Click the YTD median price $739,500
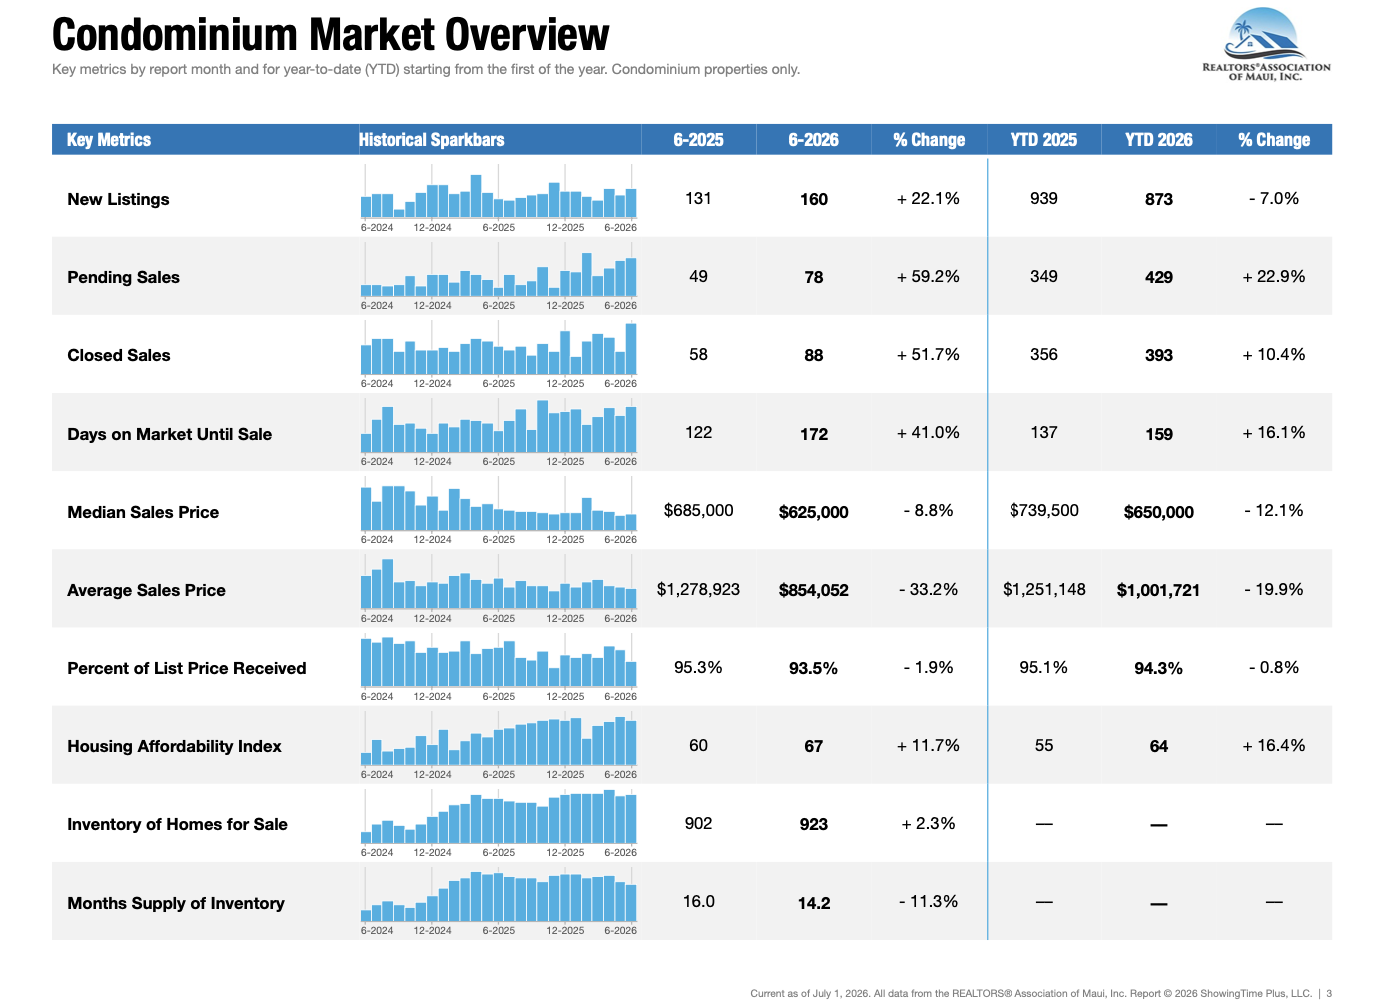This screenshot has height=1004, width=1380. 1044,510
